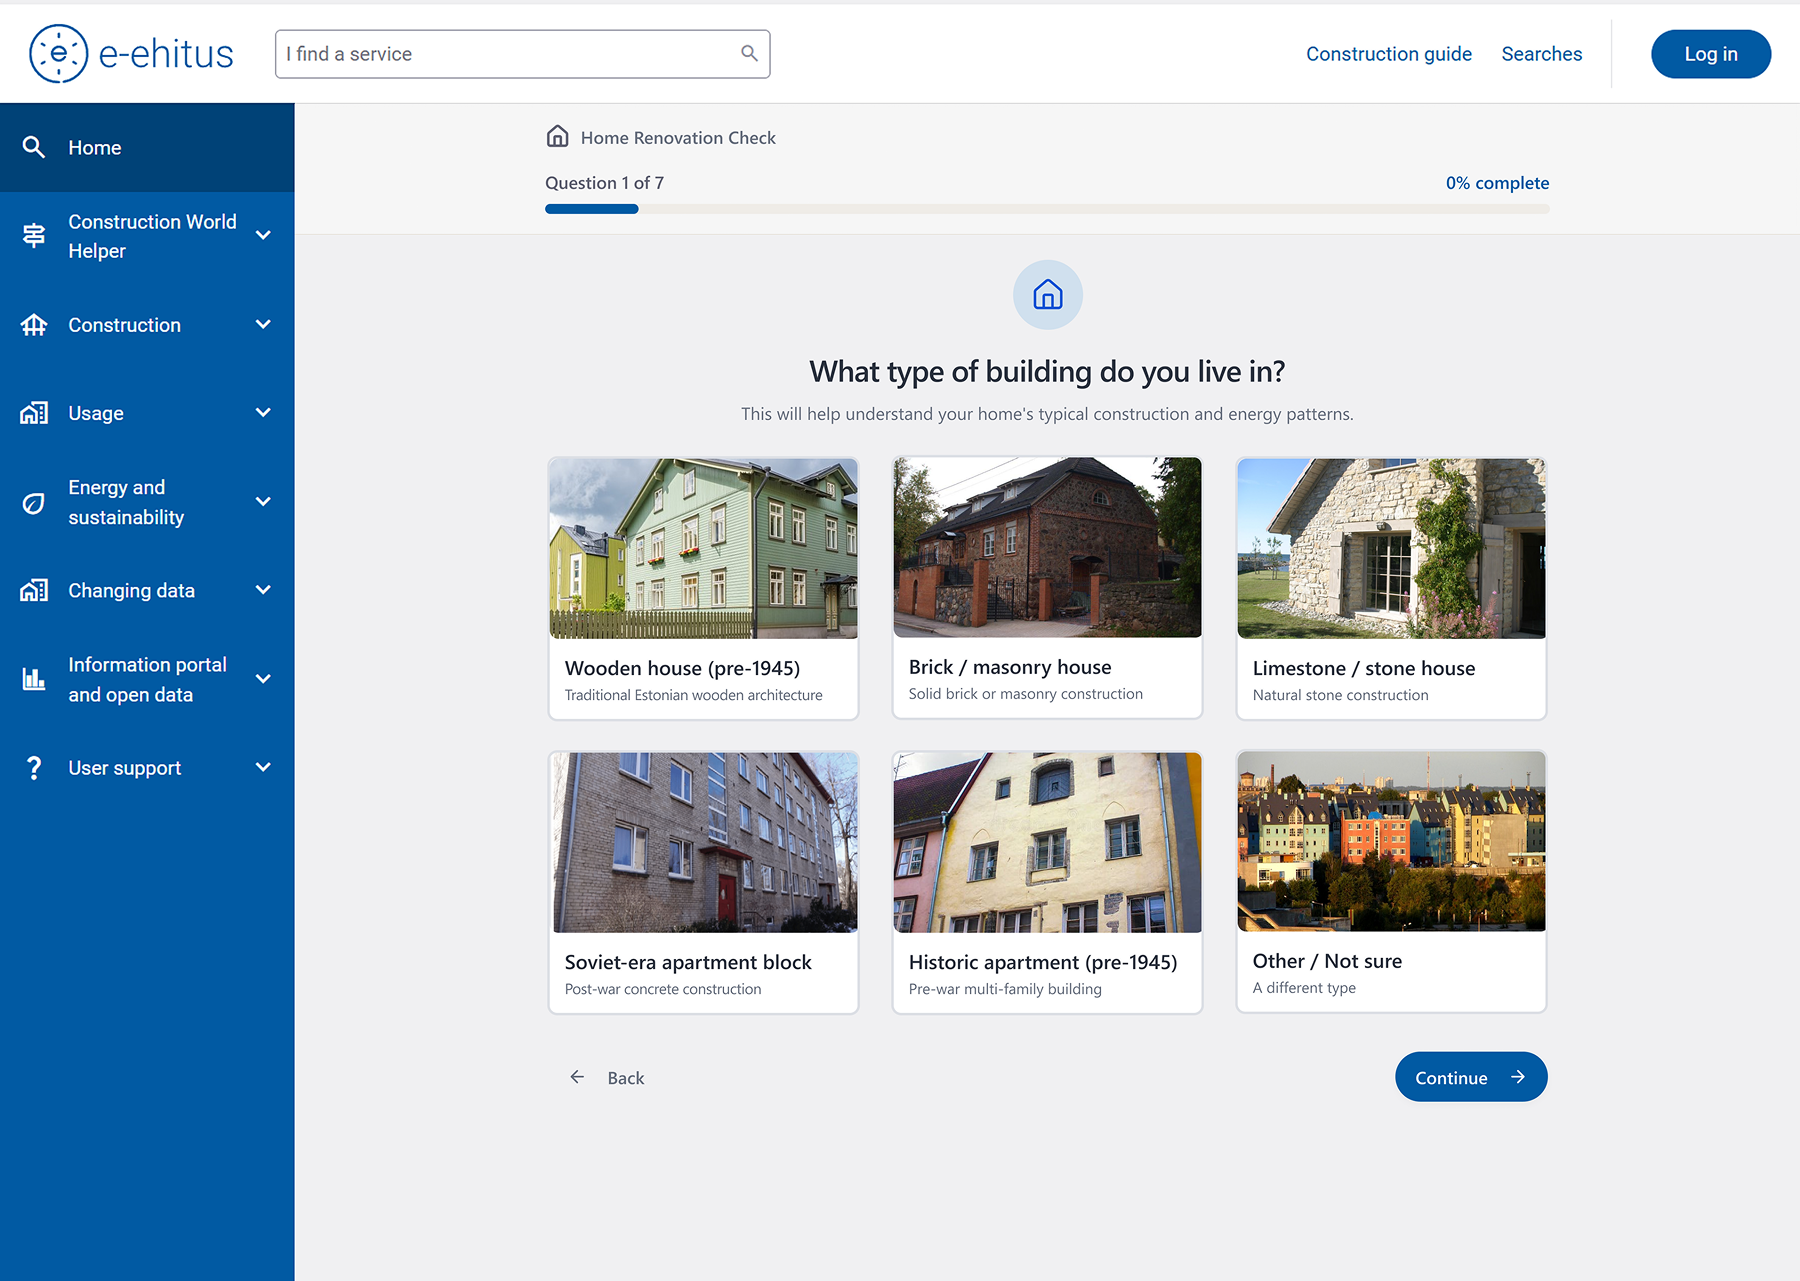Click the Construction World Helper signpost icon
Viewport: 1800px width, 1281px height.
pos(34,236)
